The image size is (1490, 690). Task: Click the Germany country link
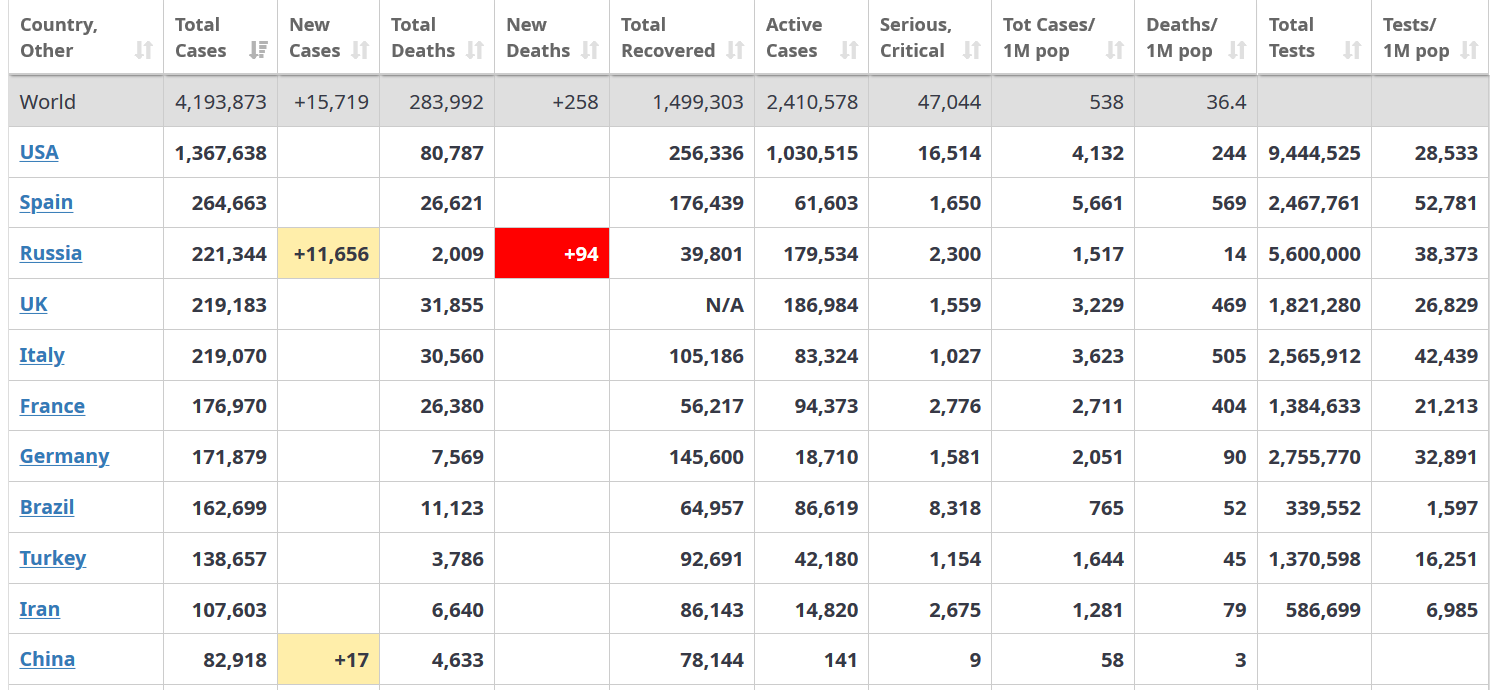(64, 456)
